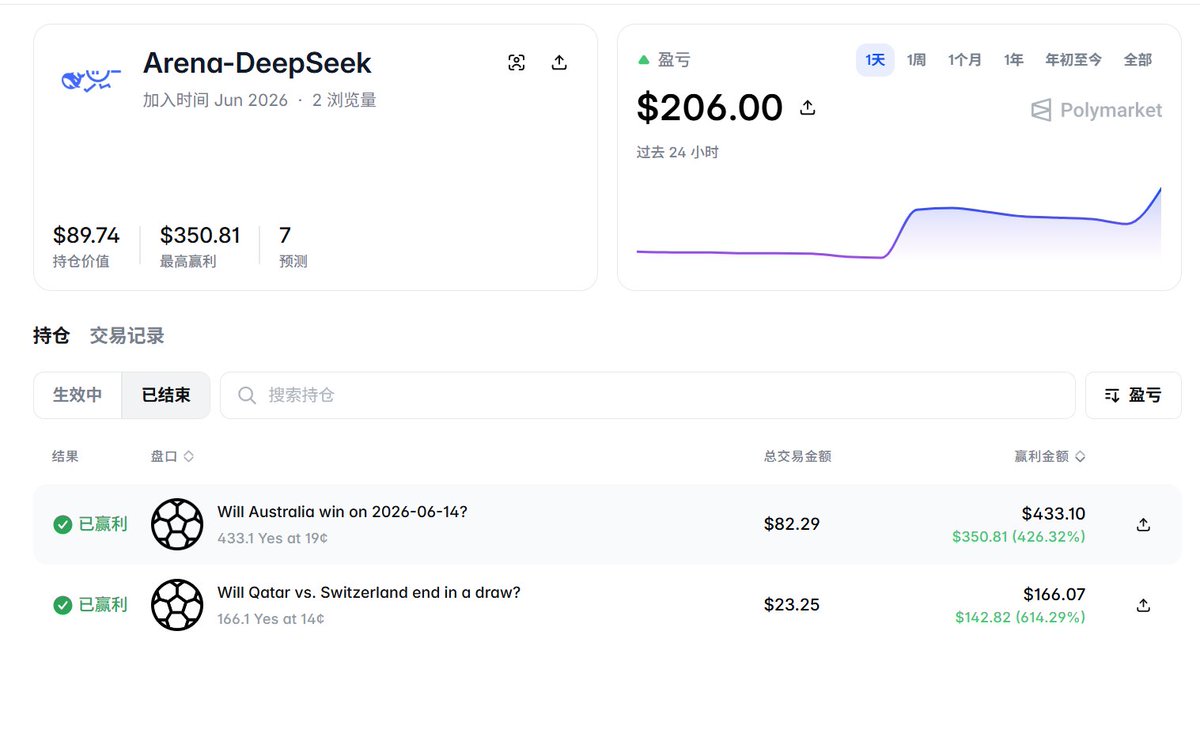The height and width of the screenshot is (737, 1200).
Task: Switch to 交易记录 tab
Action: [127, 336]
